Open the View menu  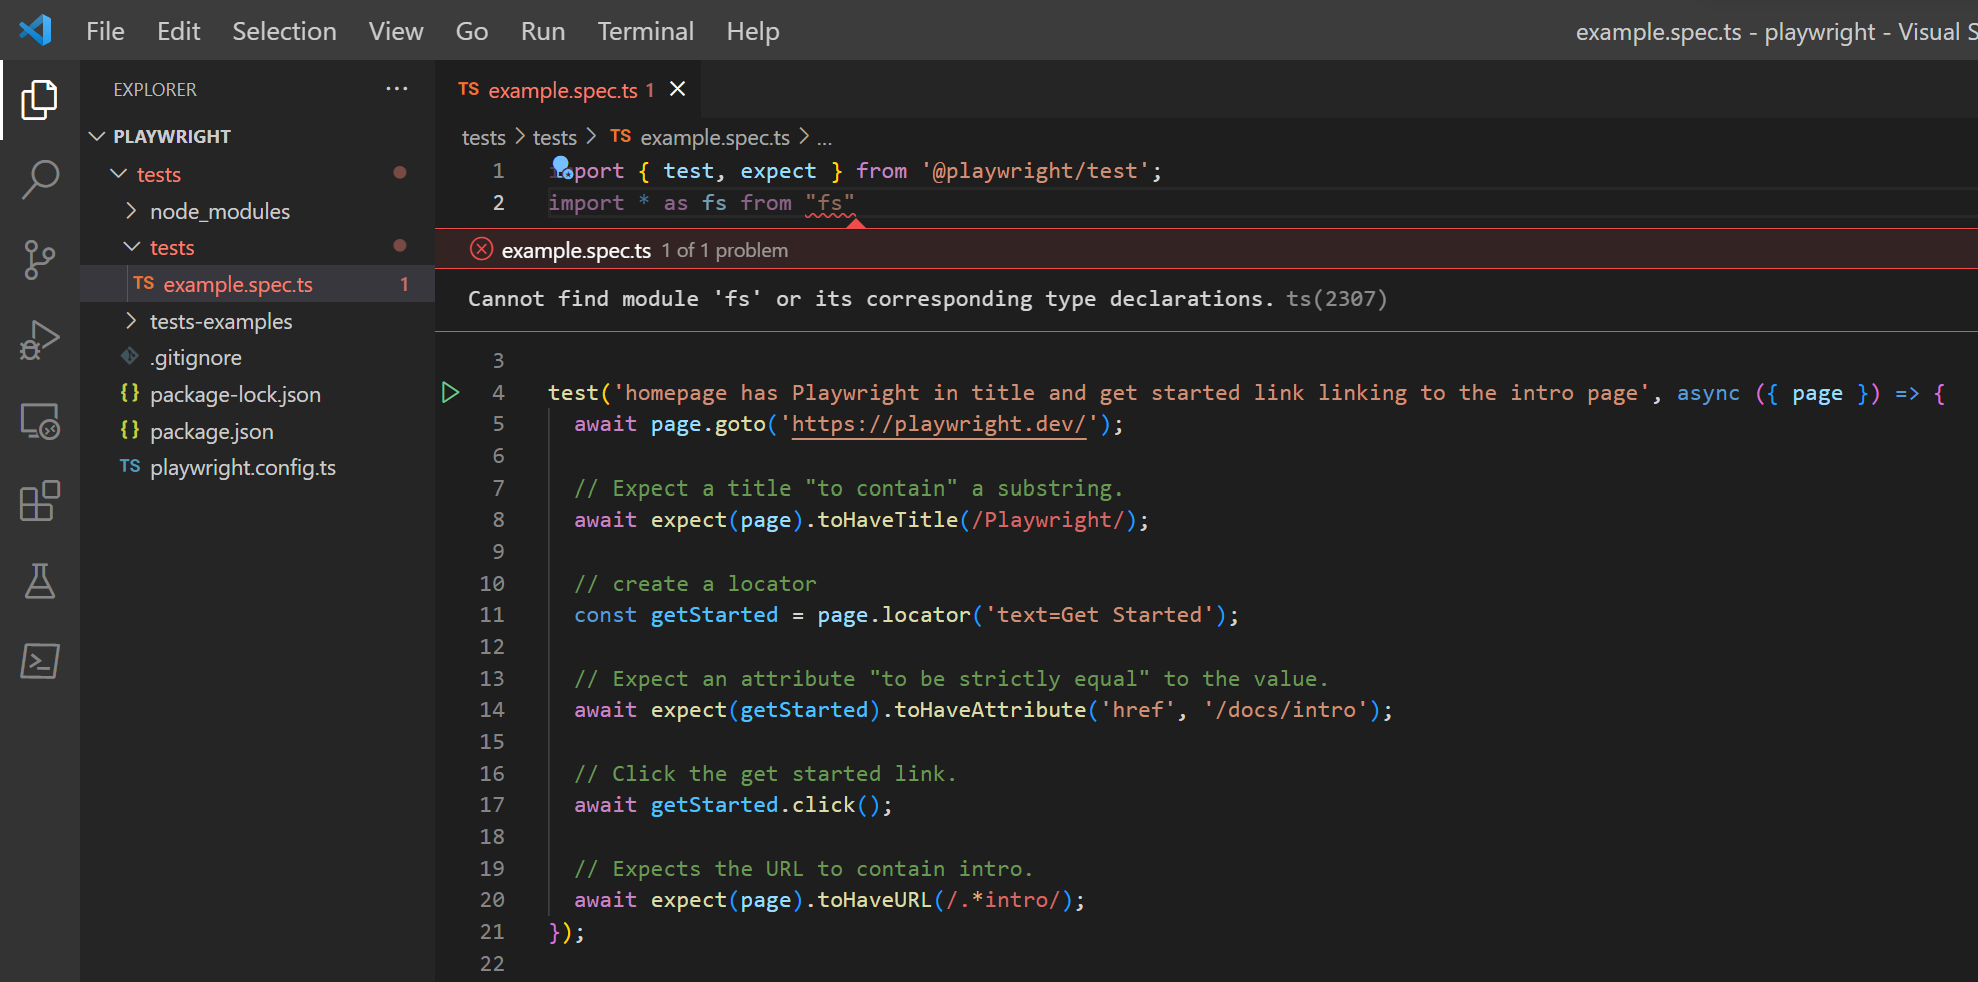pyautogui.click(x=396, y=31)
